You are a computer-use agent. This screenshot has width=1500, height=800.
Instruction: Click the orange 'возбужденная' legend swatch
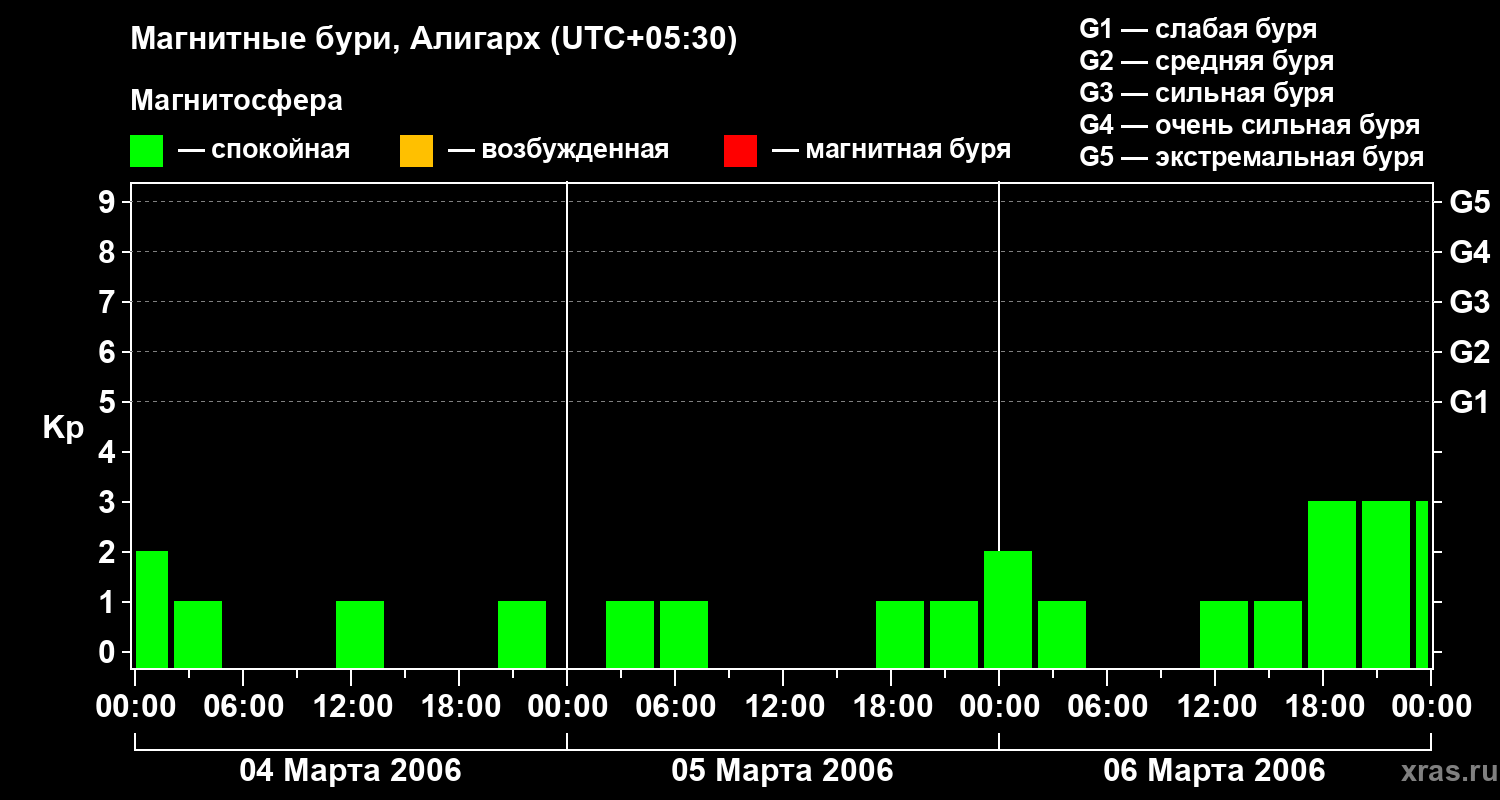[416, 151]
